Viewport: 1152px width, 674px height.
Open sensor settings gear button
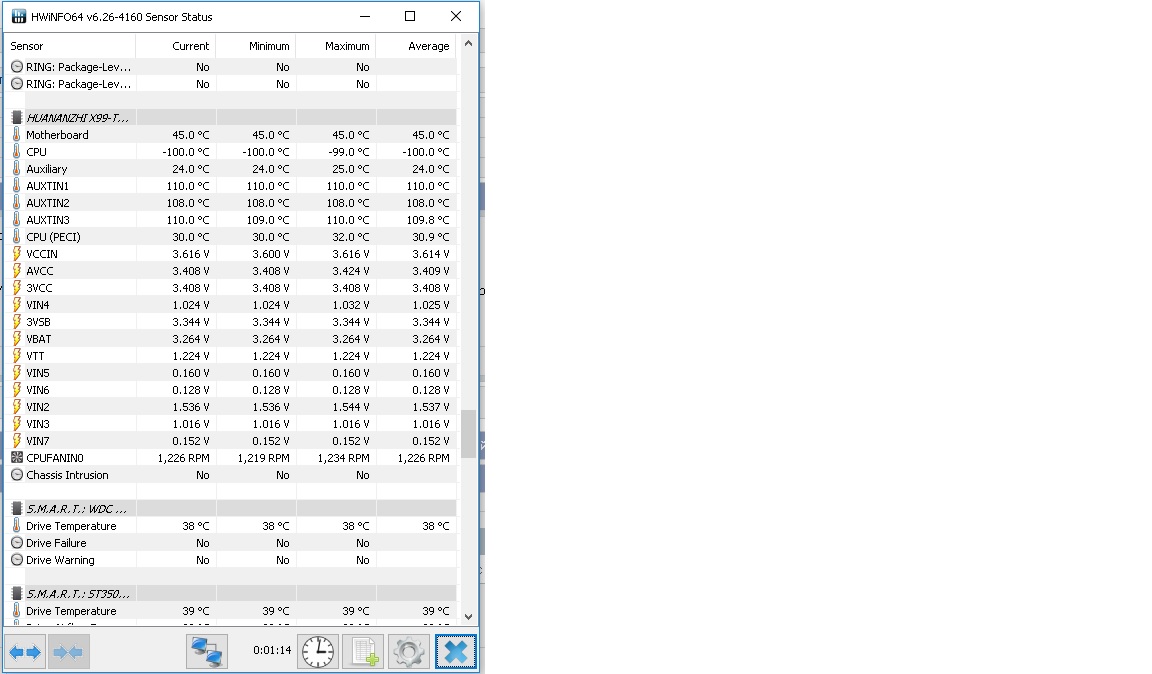point(409,651)
